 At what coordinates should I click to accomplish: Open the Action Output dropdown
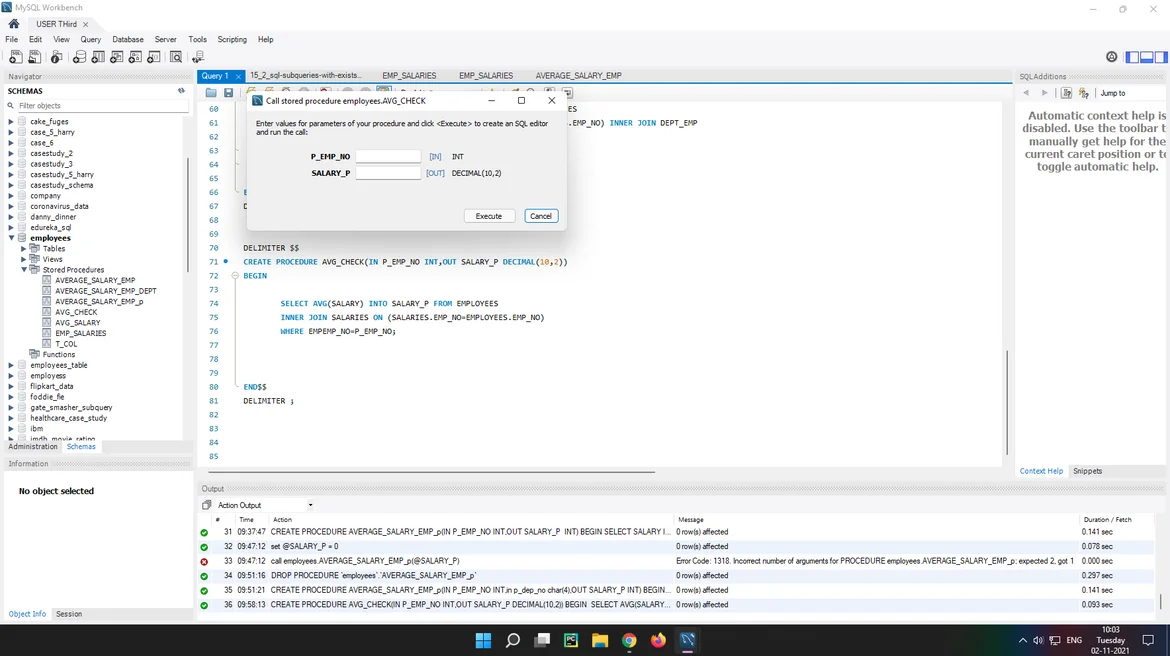[x=310, y=505]
